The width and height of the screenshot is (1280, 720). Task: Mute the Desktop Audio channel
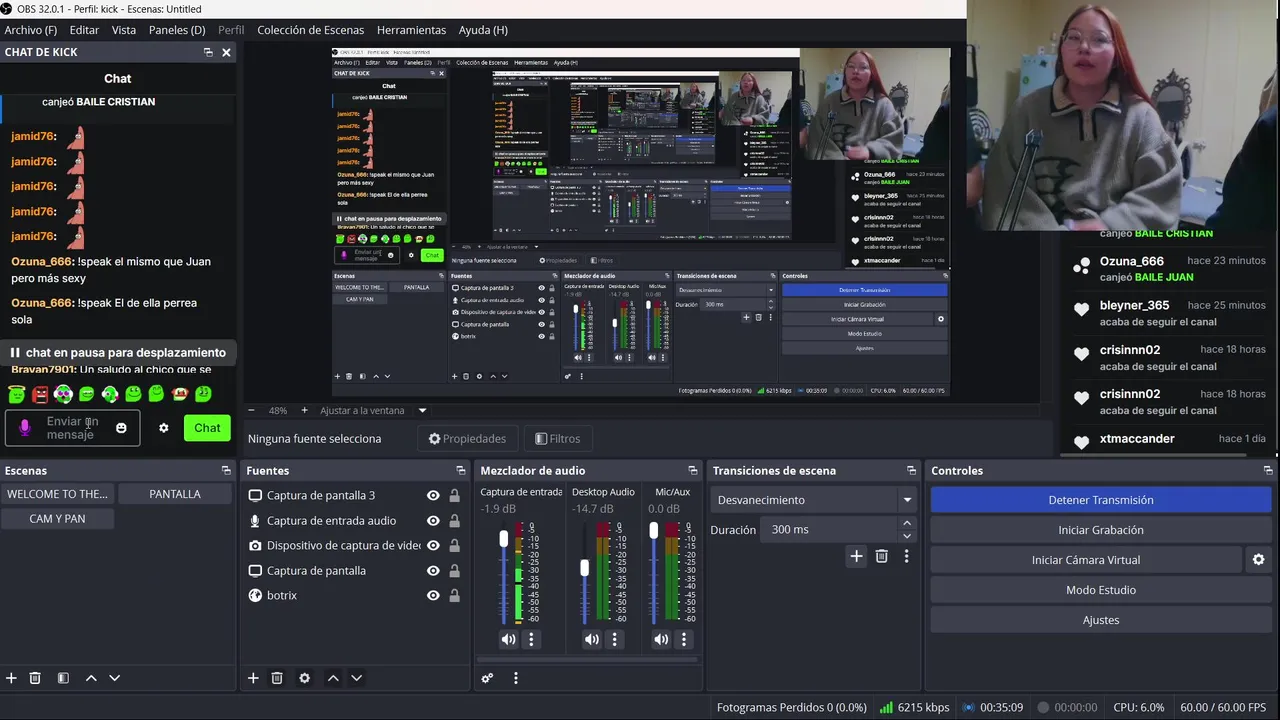(x=592, y=639)
